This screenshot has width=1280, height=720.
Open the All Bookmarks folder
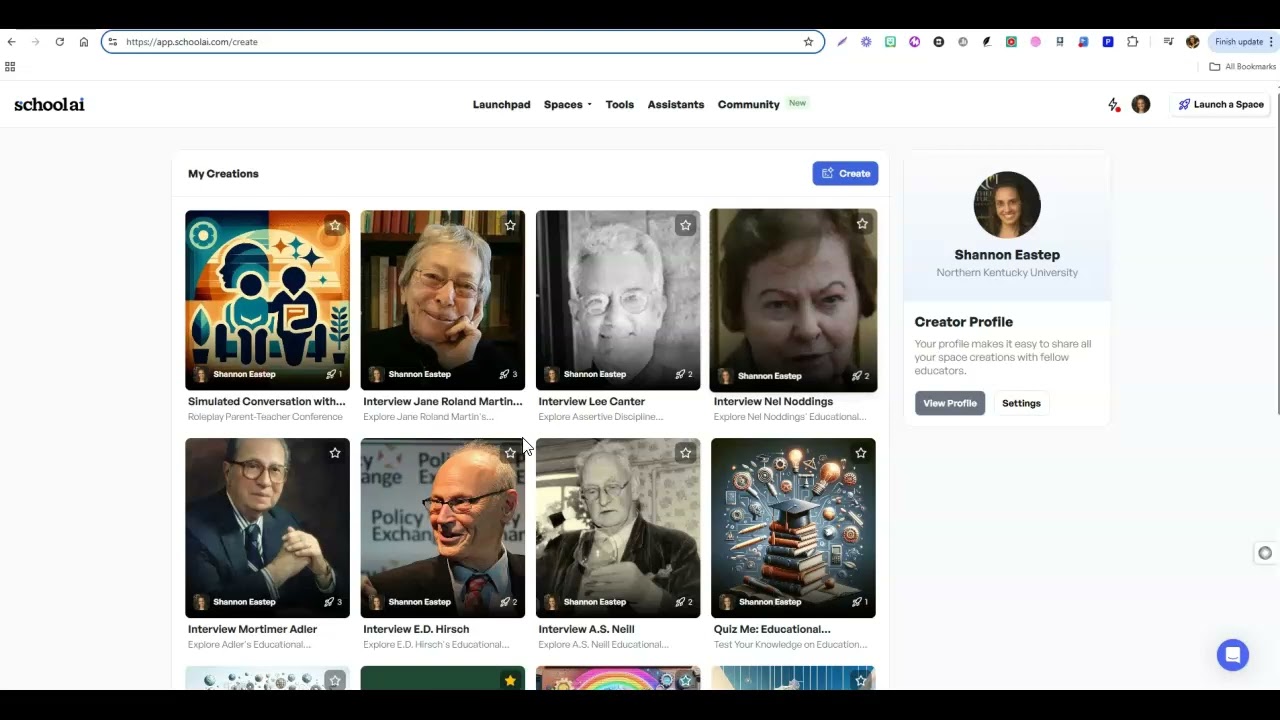pyautogui.click(x=1242, y=67)
